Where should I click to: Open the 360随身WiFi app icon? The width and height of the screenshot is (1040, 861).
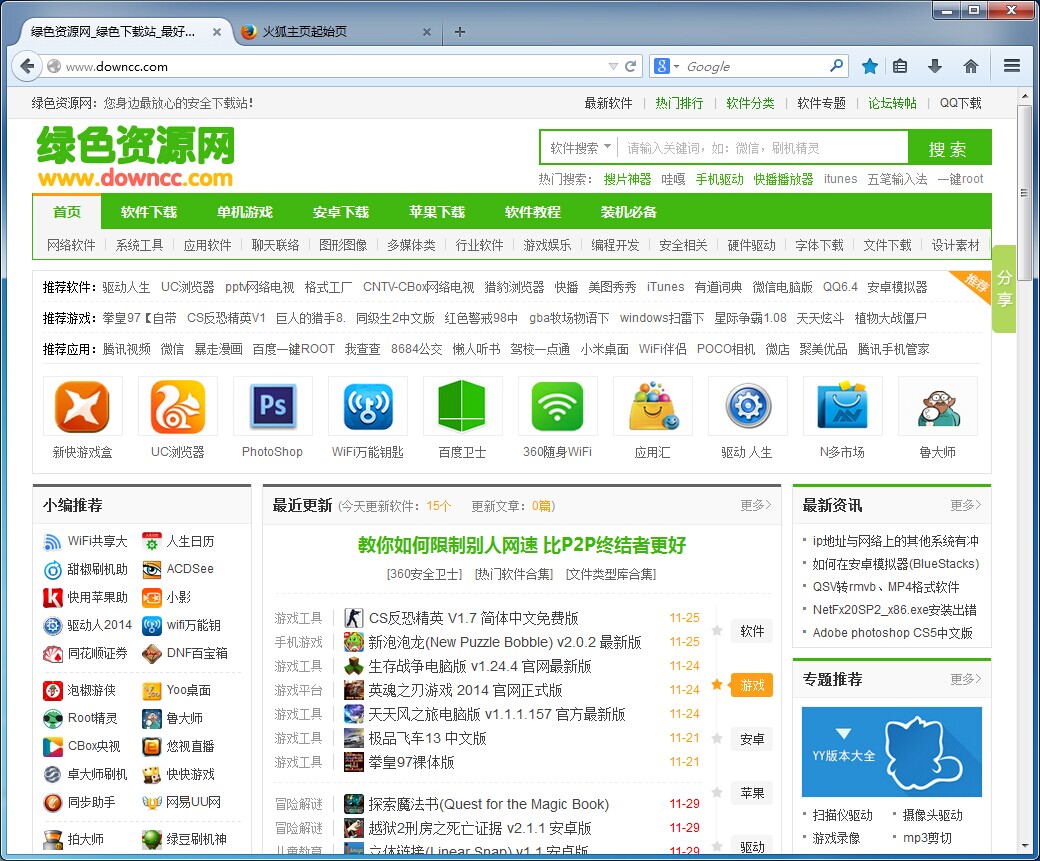pyautogui.click(x=558, y=406)
